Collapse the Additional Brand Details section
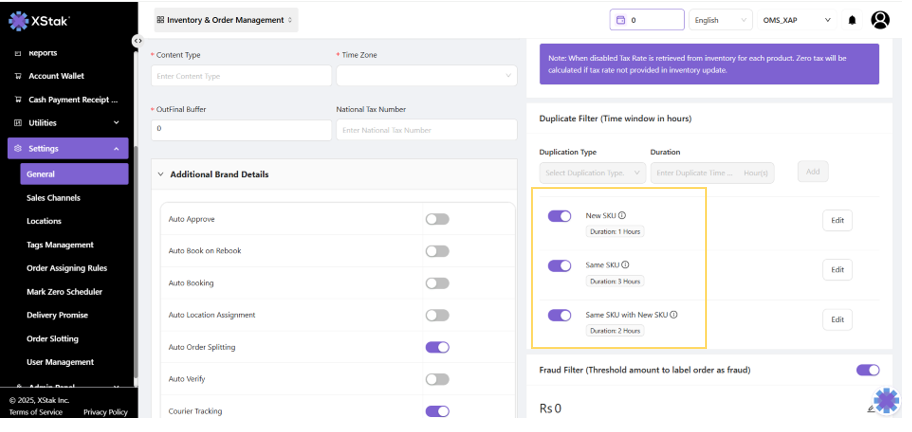The width and height of the screenshot is (912, 432). [161, 175]
